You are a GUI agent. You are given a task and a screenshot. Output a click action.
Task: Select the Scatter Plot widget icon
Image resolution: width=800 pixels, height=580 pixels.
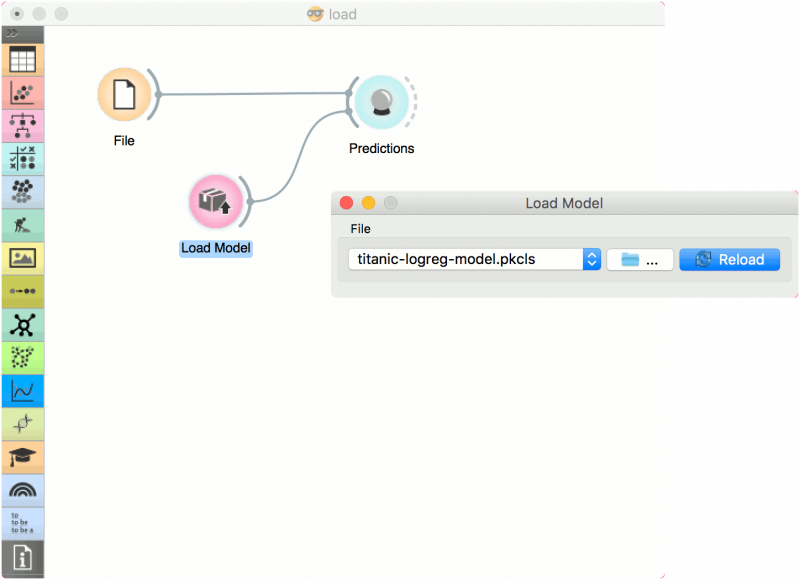[22, 91]
